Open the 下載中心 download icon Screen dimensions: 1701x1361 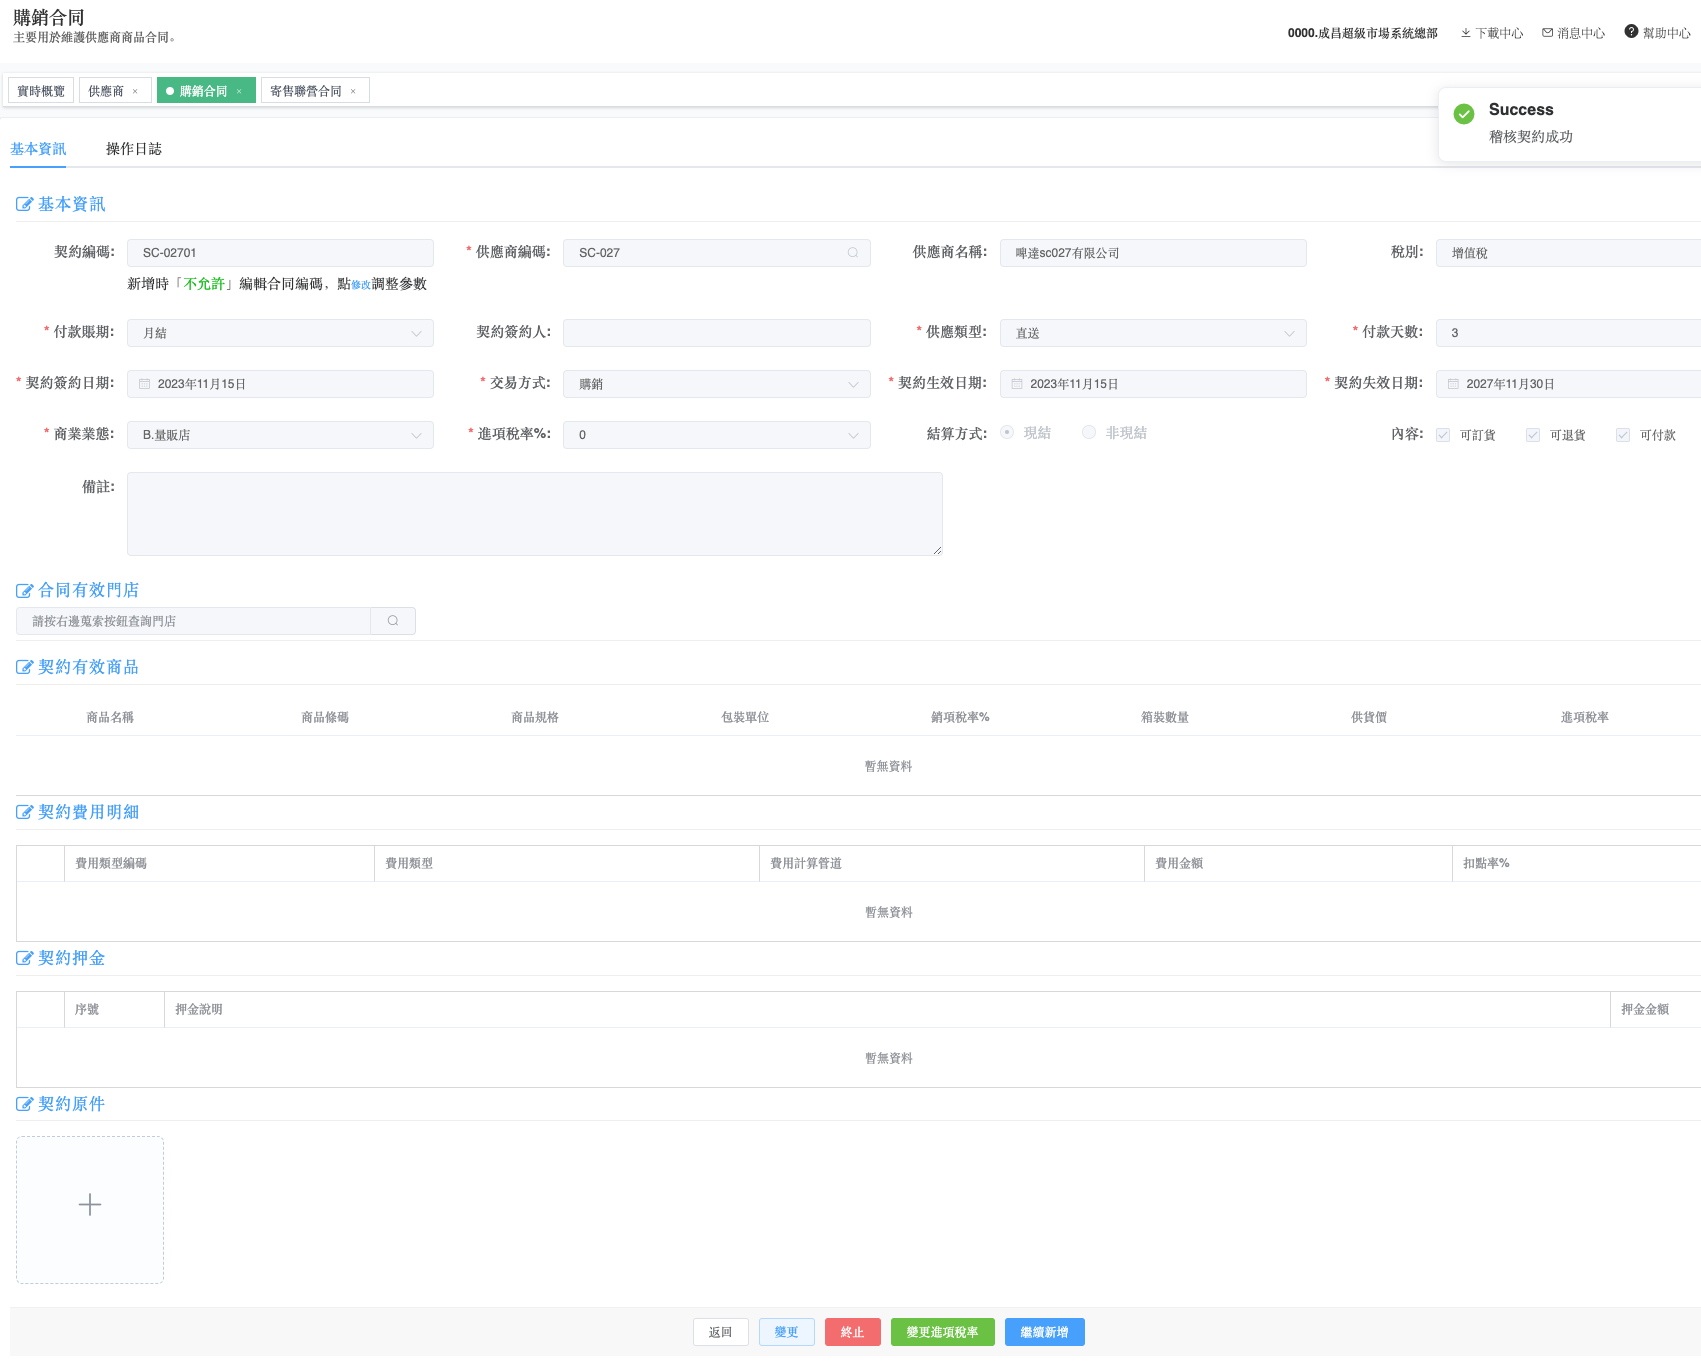[1466, 33]
